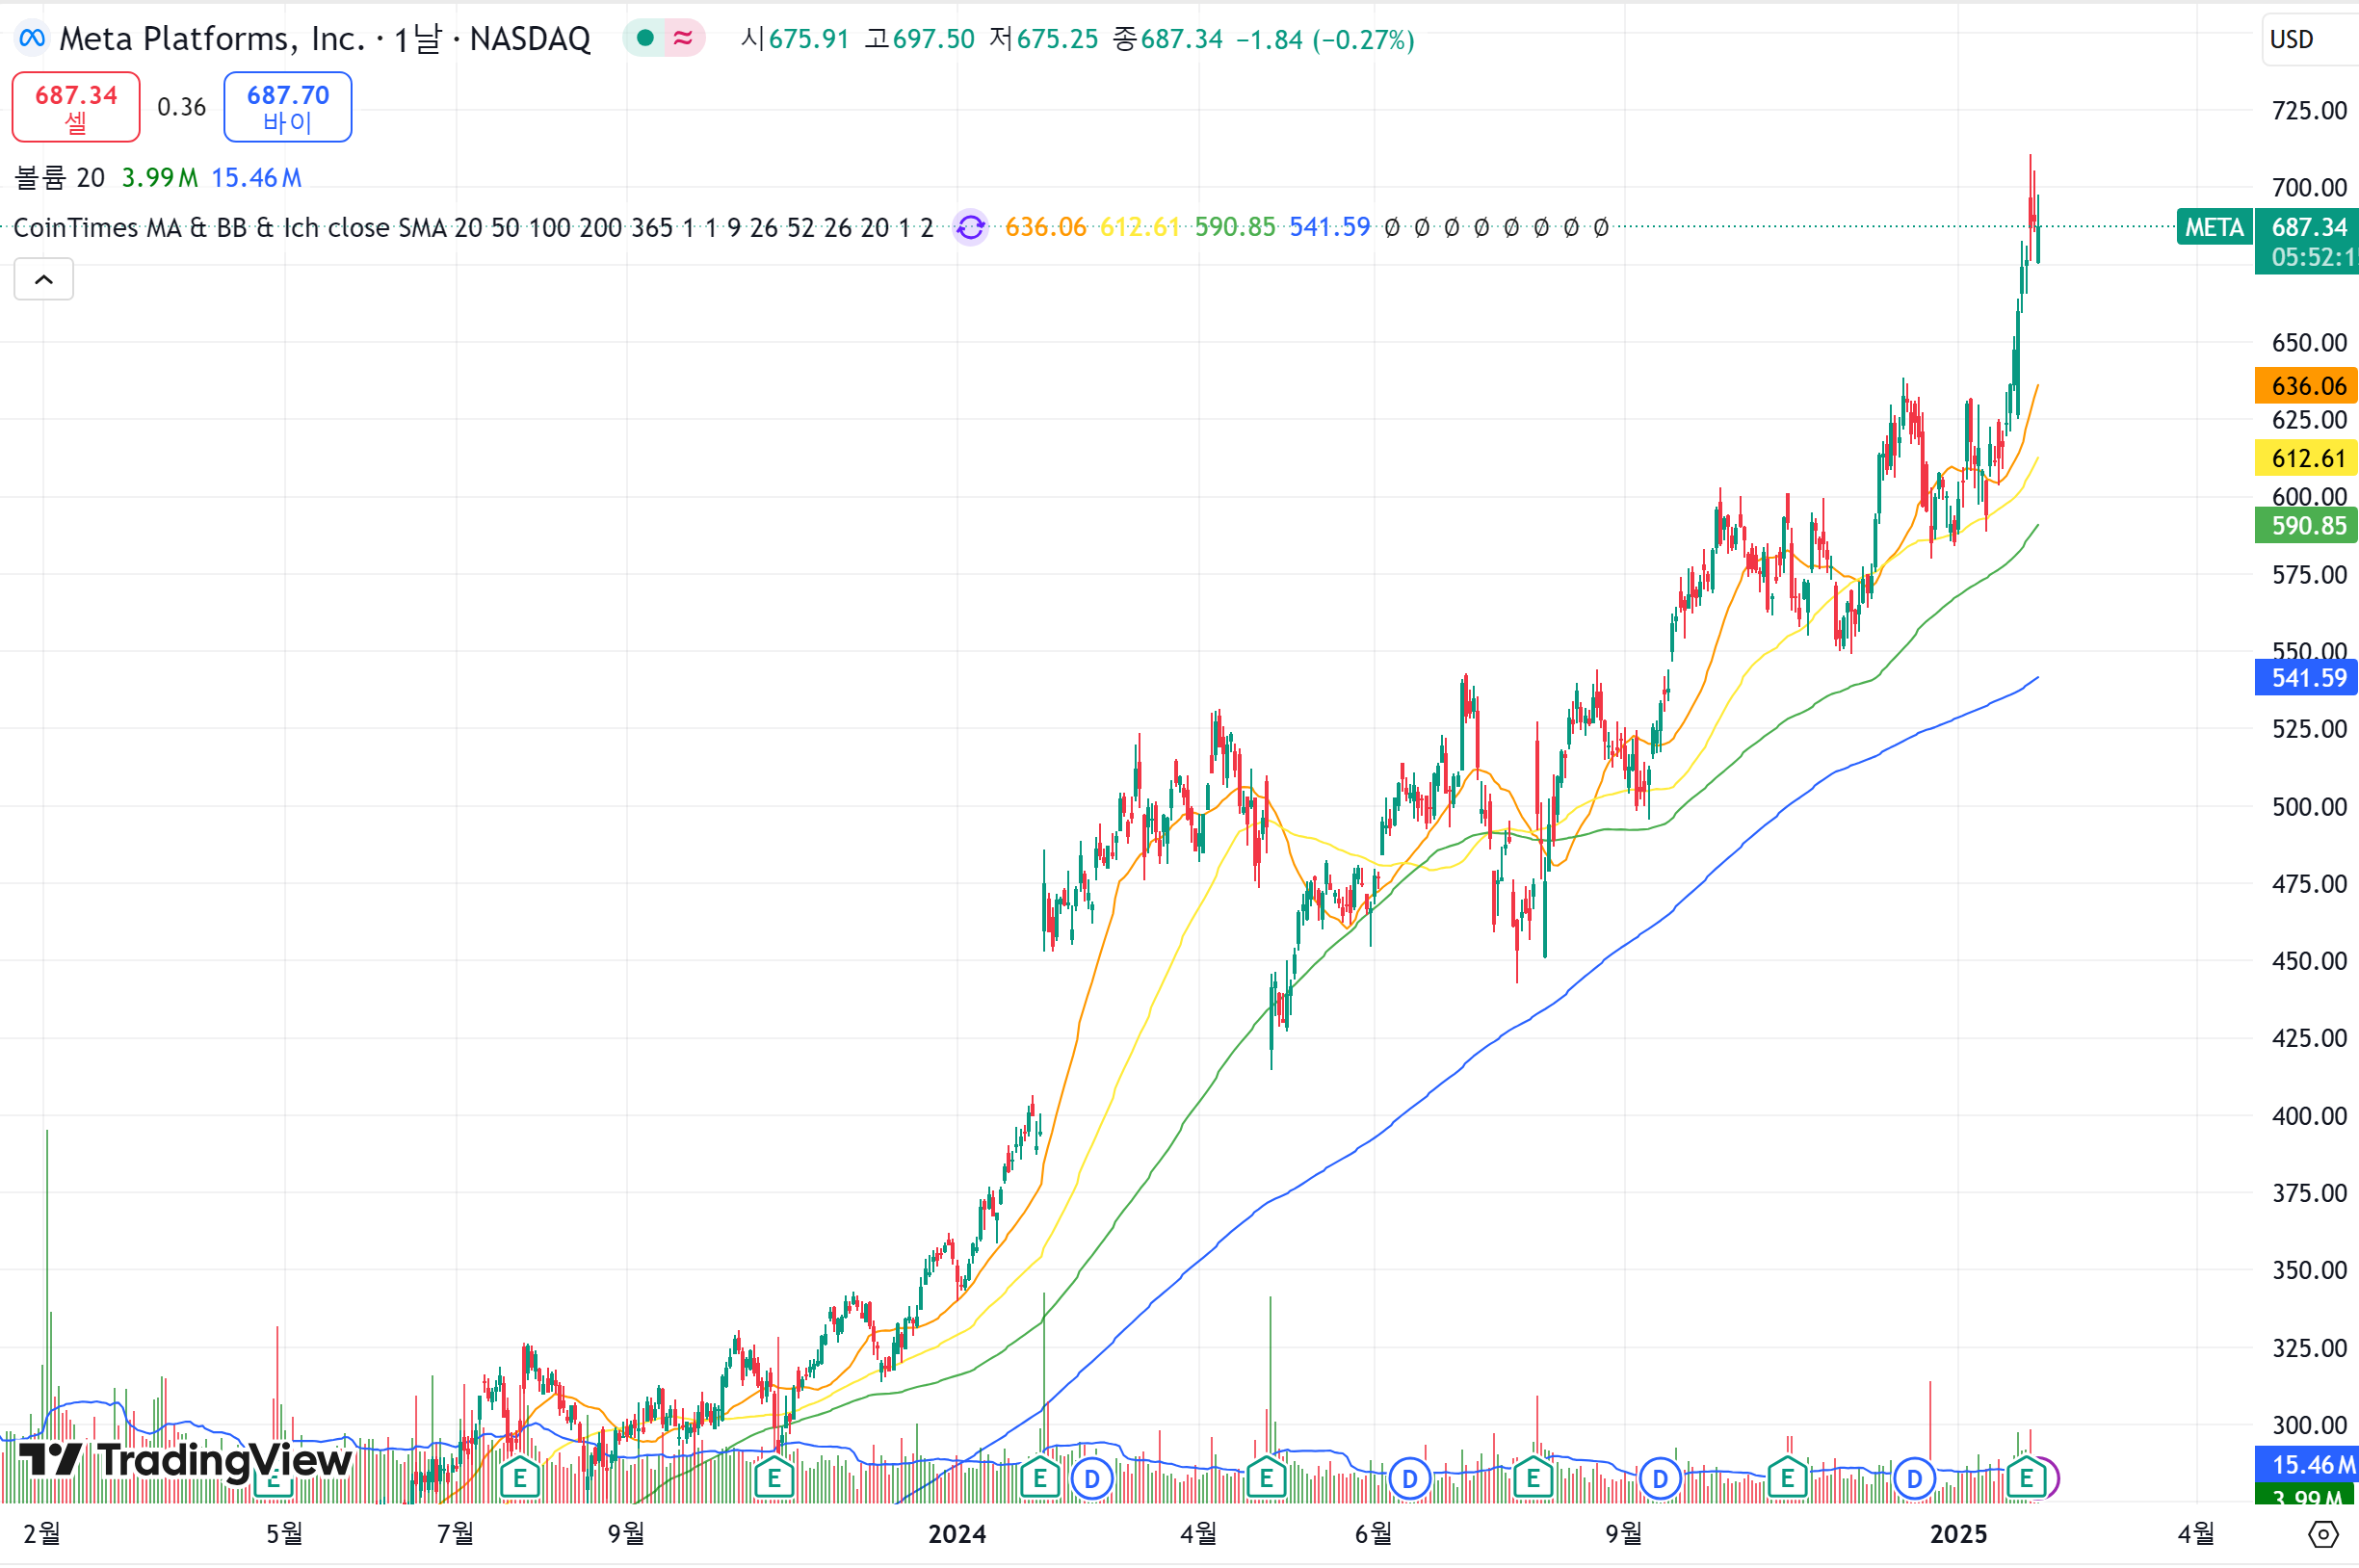Select the 볼륨 20 volume indicator legend
The image size is (2359, 1568).
point(60,178)
